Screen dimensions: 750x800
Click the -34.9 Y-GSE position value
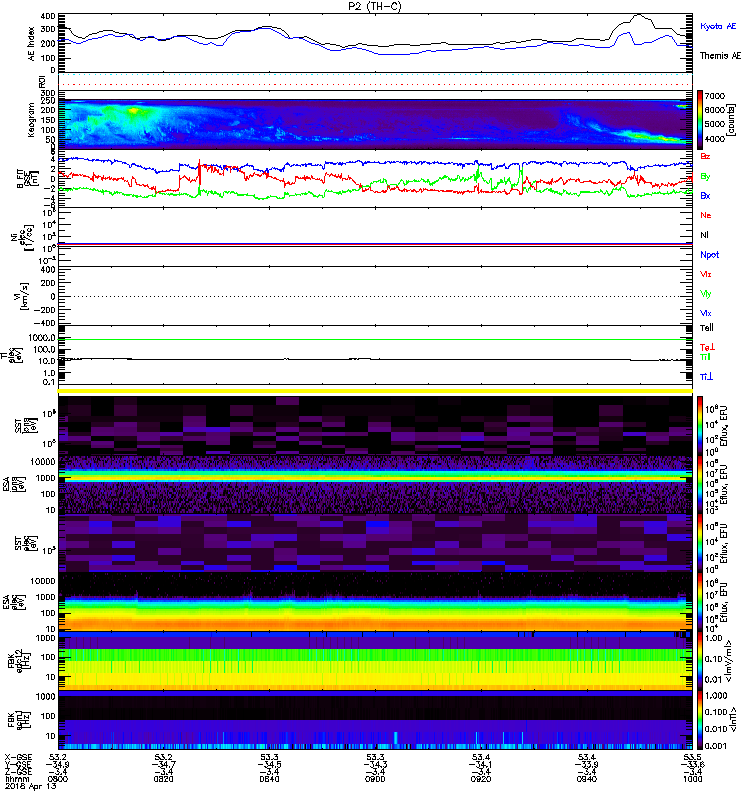click(58, 765)
